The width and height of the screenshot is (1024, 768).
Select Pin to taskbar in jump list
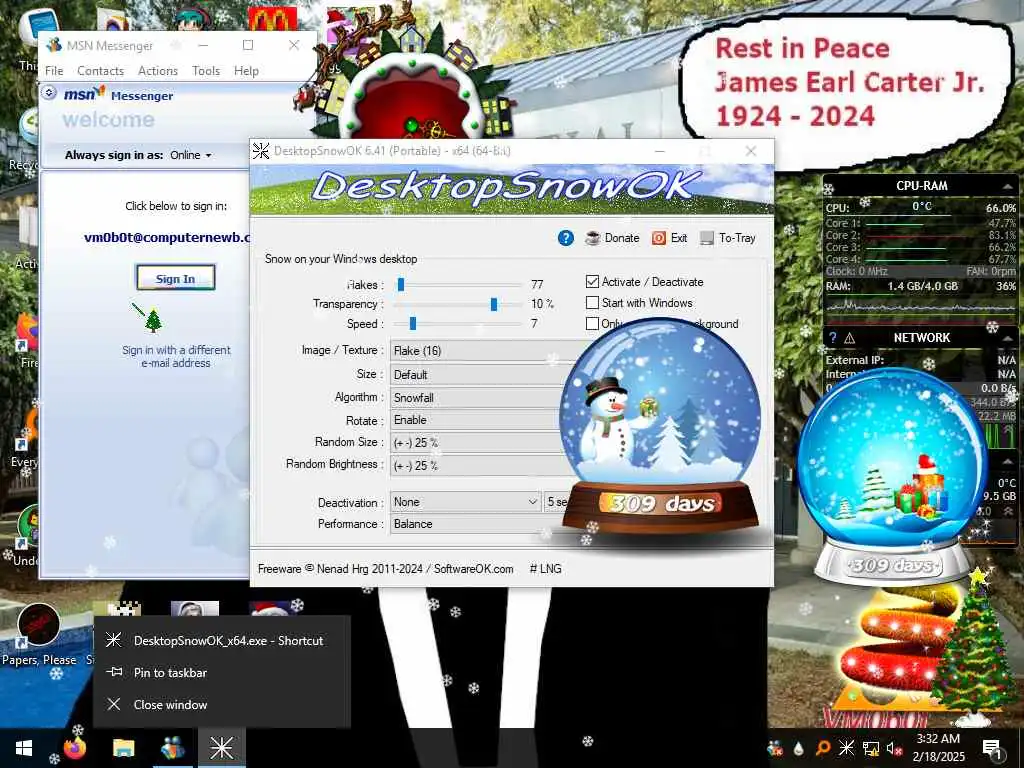[x=222, y=673]
